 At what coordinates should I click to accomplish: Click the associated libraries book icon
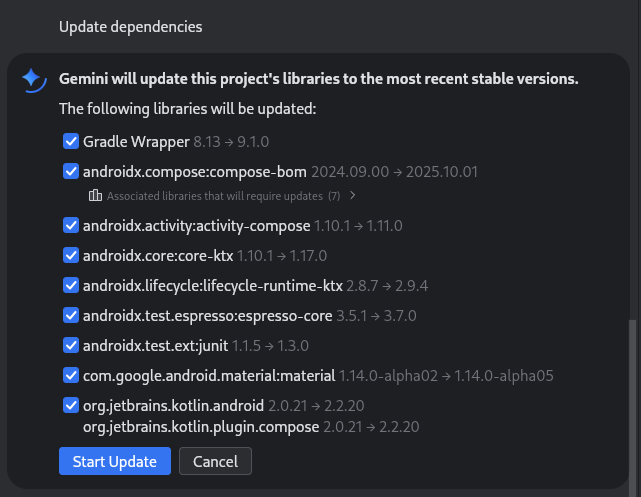96,195
